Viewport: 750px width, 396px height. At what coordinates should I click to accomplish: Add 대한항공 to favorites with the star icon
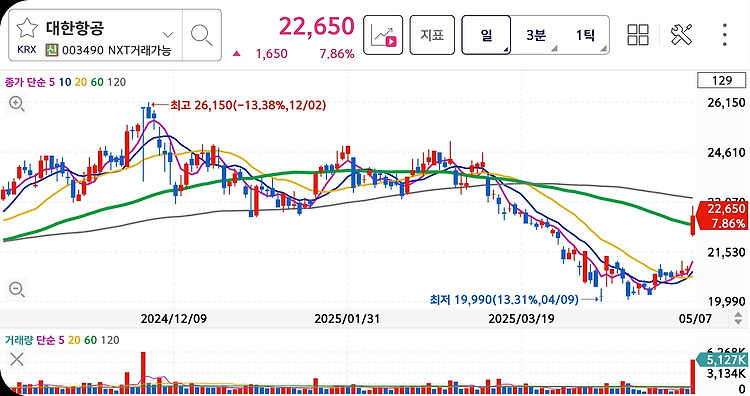[x=27, y=28]
